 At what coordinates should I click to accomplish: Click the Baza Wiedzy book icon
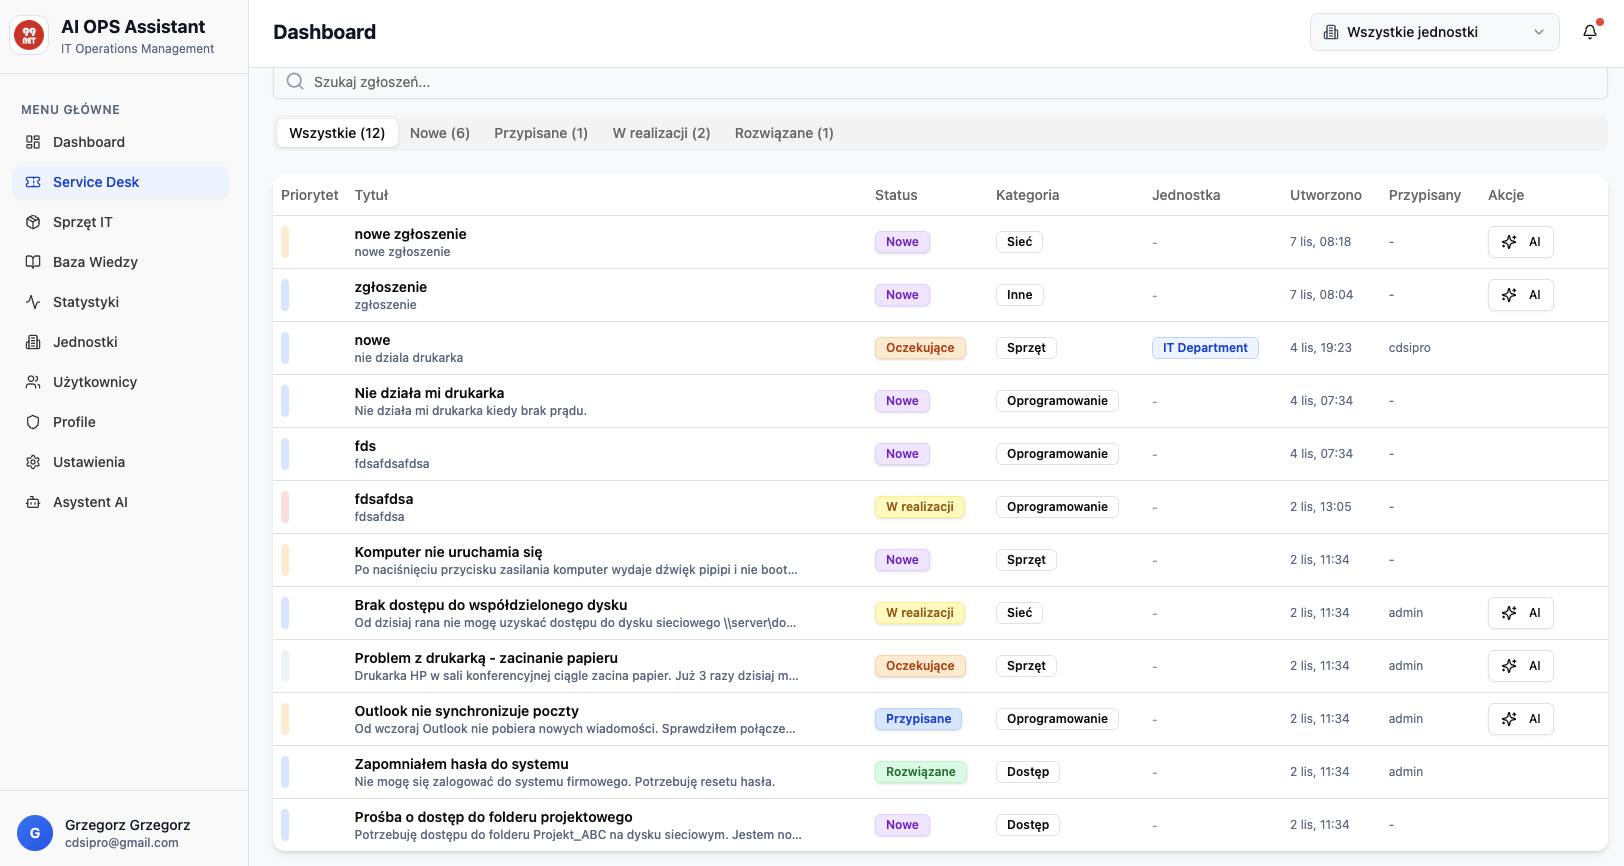pos(33,262)
